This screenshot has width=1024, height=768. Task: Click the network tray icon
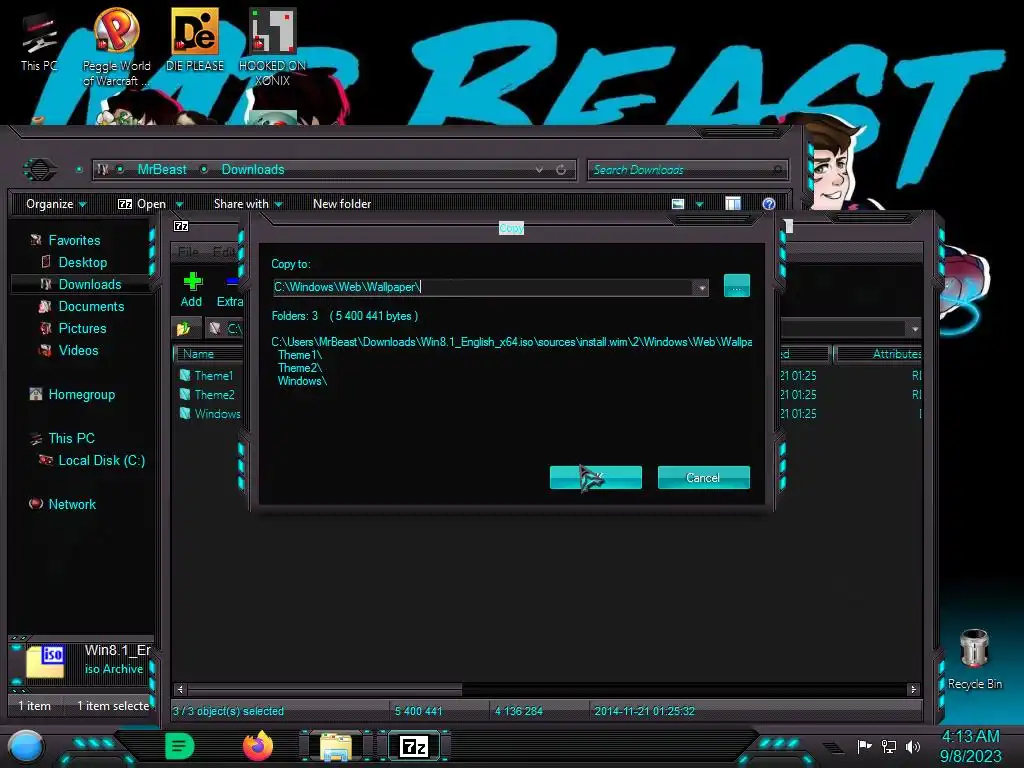888,746
